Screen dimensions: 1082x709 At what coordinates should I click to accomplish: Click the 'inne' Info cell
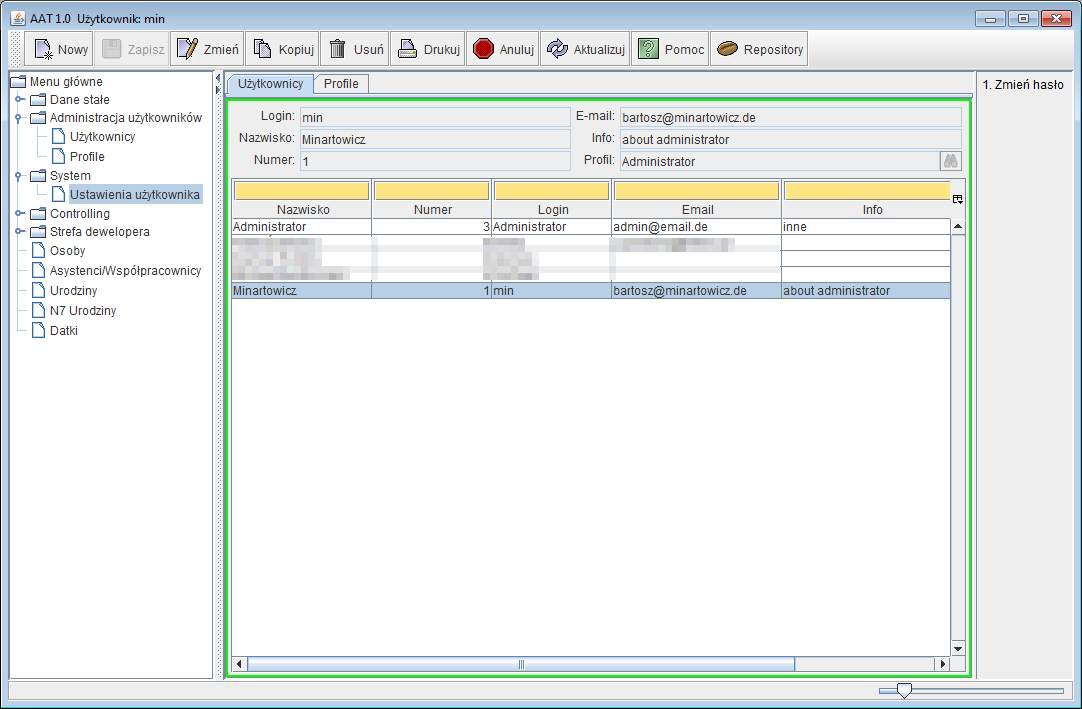click(x=866, y=226)
